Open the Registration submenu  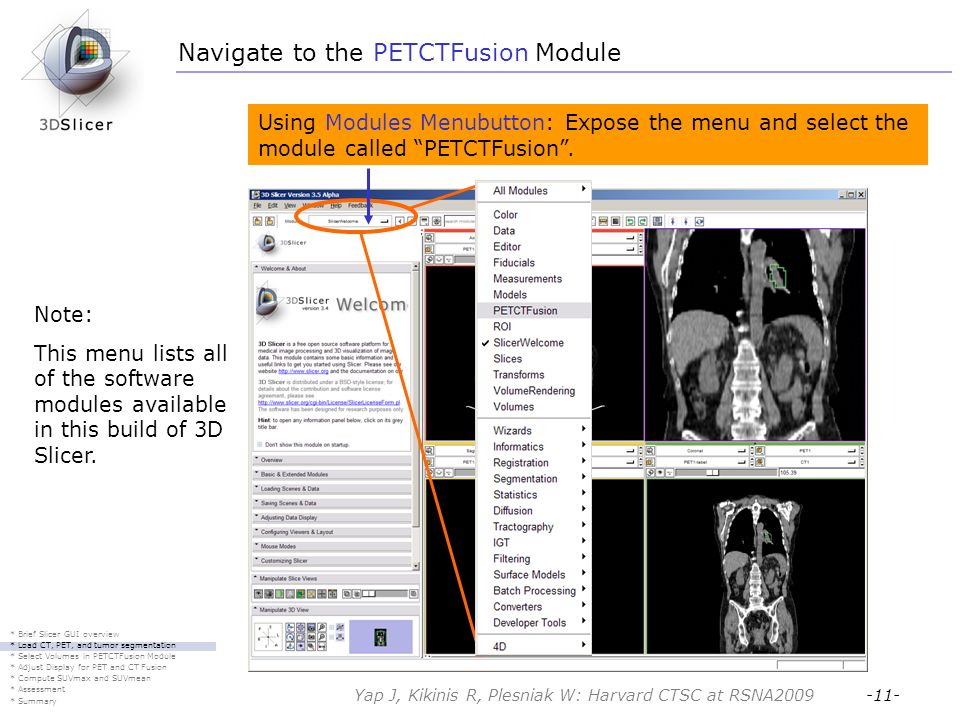click(x=533, y=463)
